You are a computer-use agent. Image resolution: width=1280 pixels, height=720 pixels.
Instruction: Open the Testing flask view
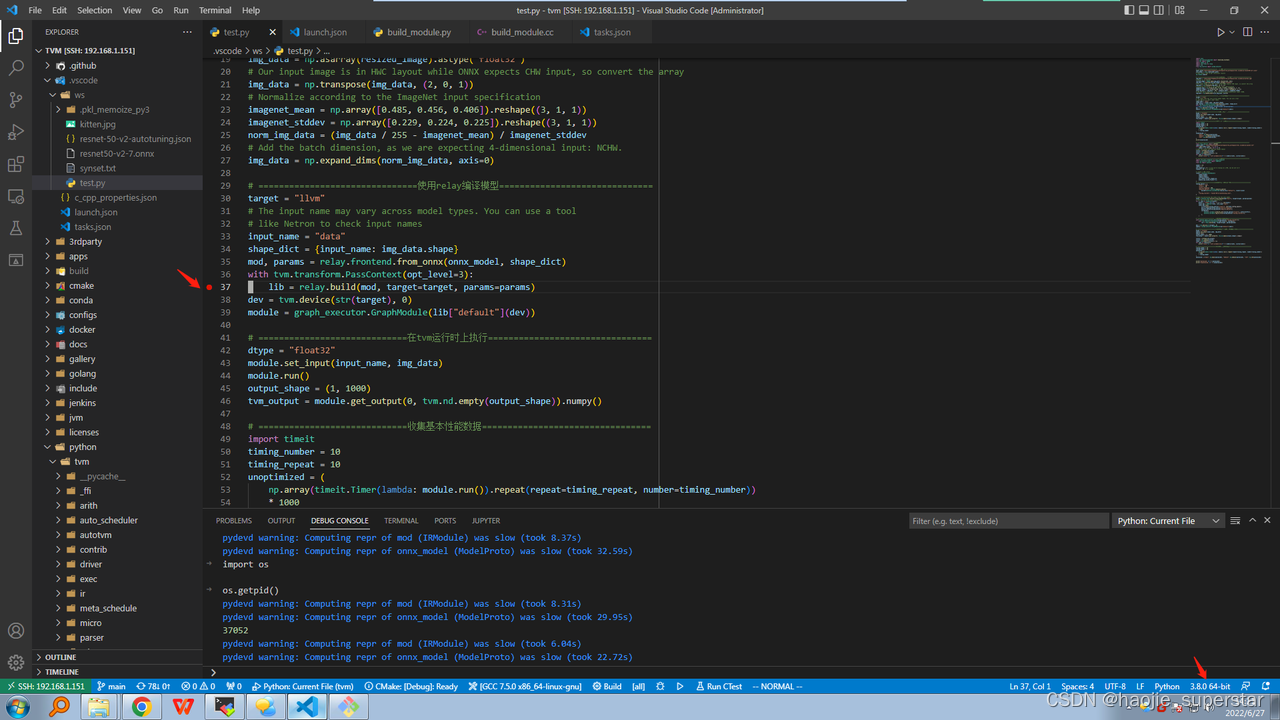(16, 228)
